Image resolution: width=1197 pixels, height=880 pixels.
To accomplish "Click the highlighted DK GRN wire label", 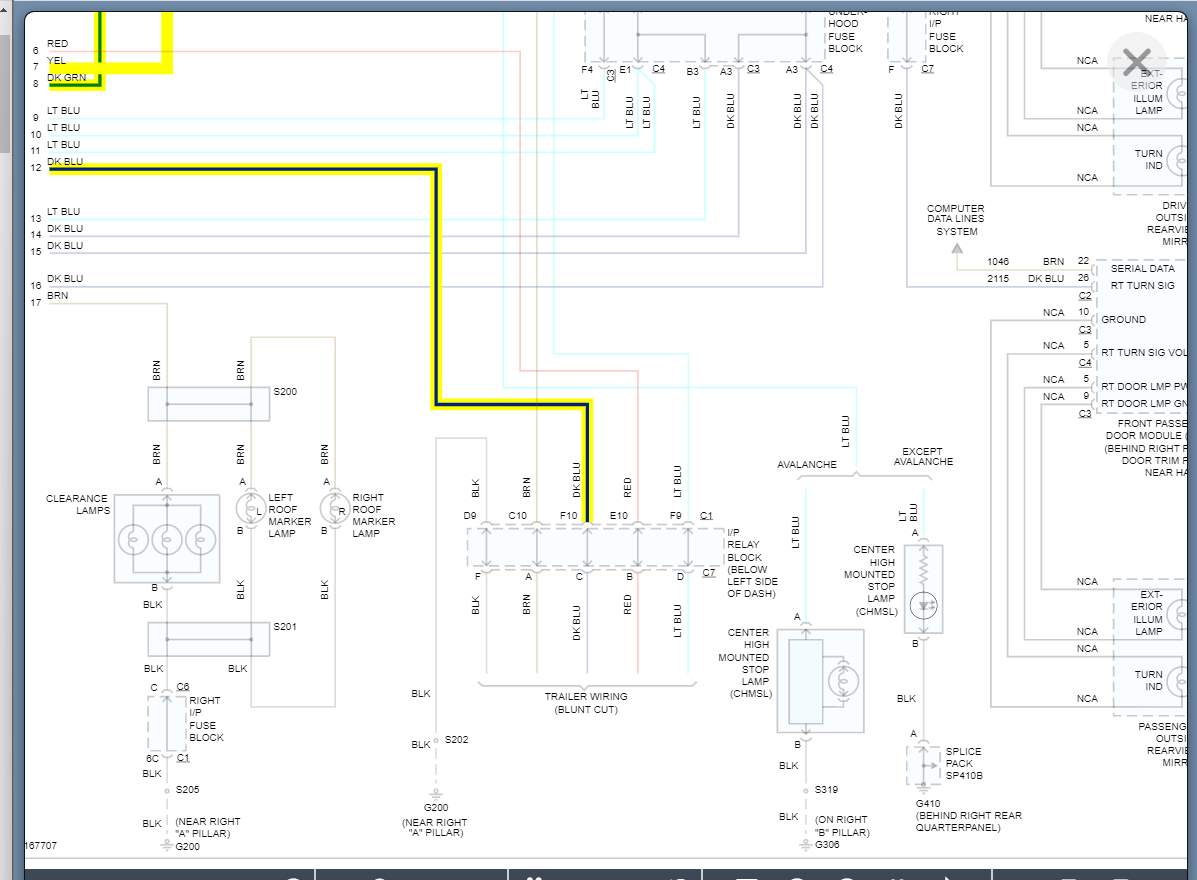I will pos(66,77).
